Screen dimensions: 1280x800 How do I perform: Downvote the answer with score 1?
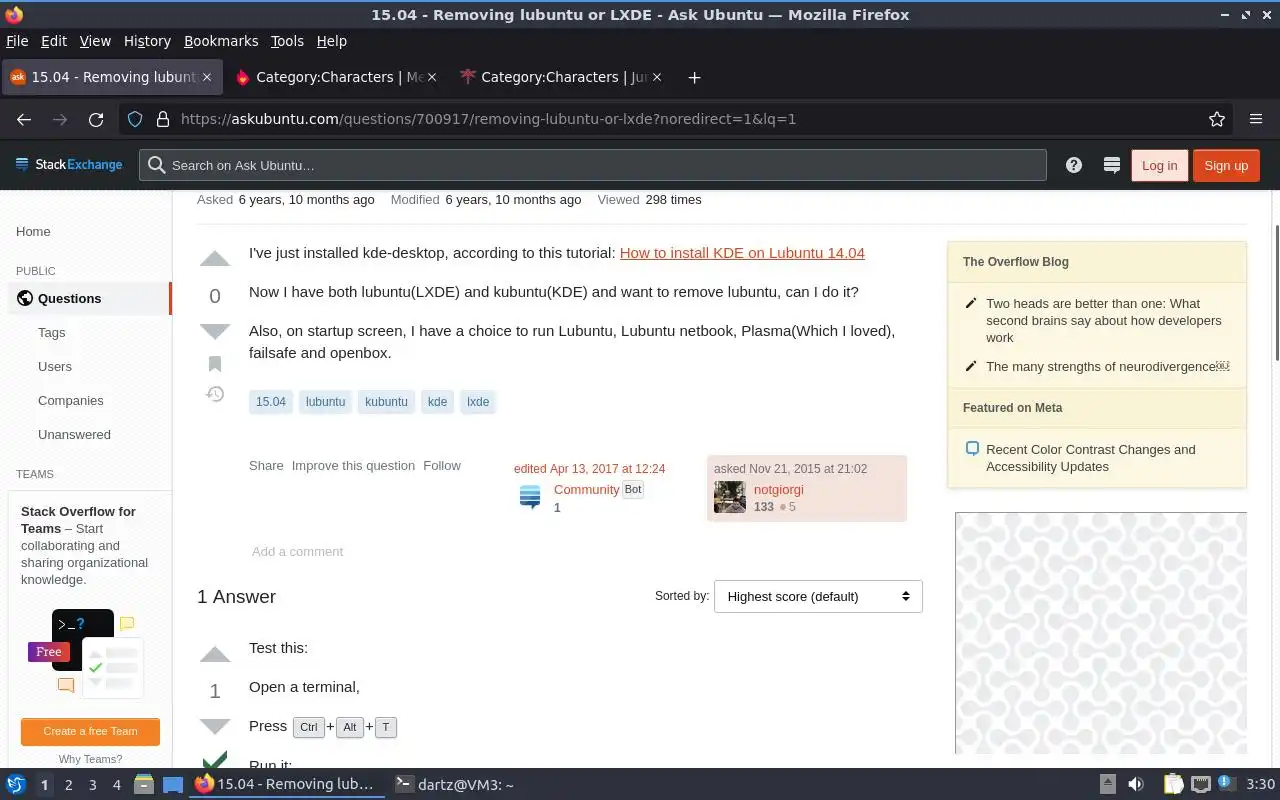point(215,726)
